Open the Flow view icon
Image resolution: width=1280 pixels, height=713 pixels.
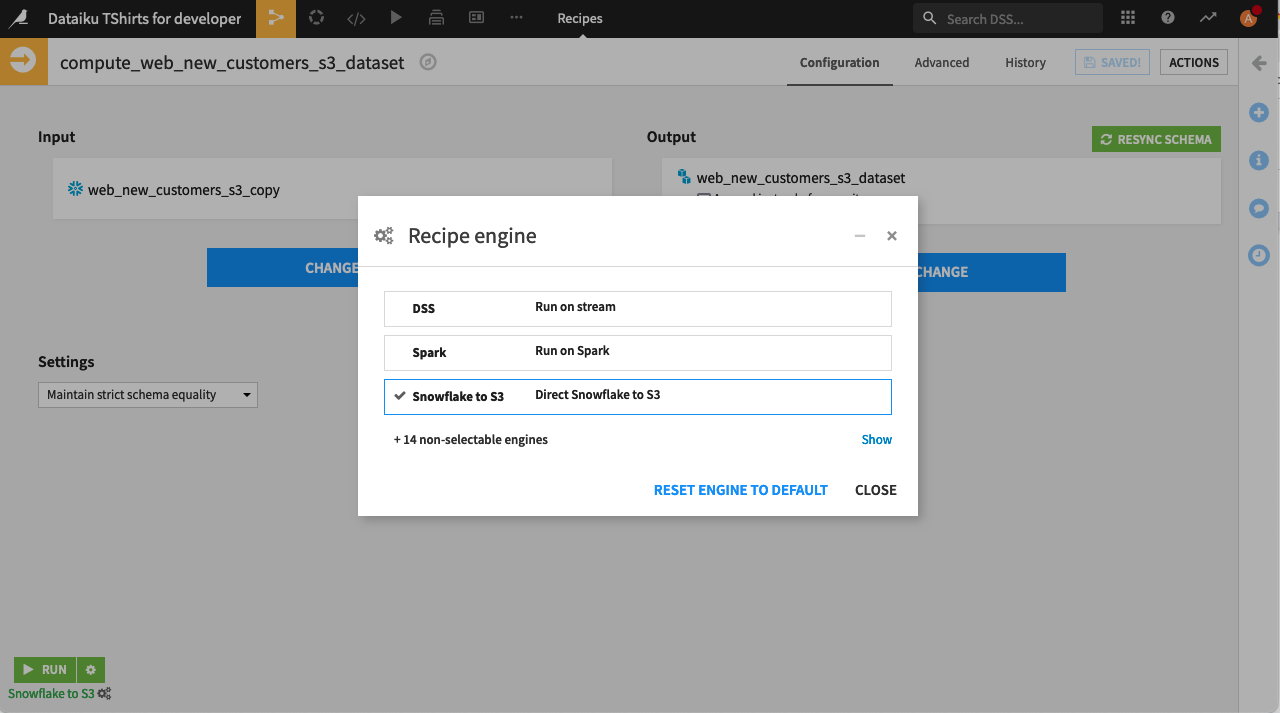275,18
